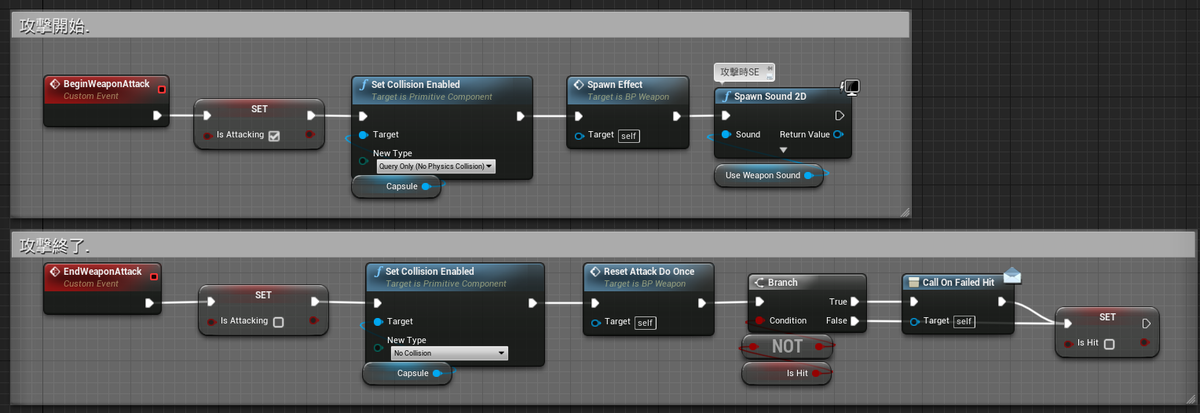This screenshot has height=413, width=1200.
Task: Select the Is Hit variable getter node
Action: click(788, 373)
